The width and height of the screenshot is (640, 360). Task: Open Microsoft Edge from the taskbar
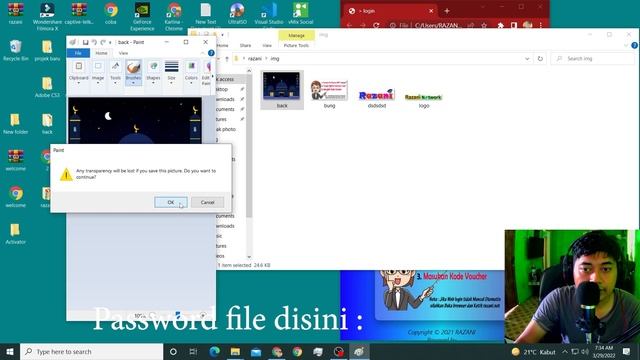pyautogui.click(x=214, y=351)
